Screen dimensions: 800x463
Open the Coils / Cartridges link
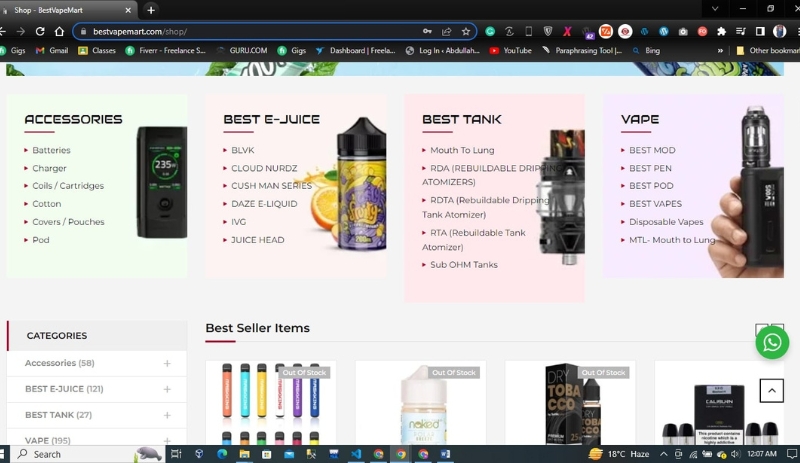pos(68,186)
